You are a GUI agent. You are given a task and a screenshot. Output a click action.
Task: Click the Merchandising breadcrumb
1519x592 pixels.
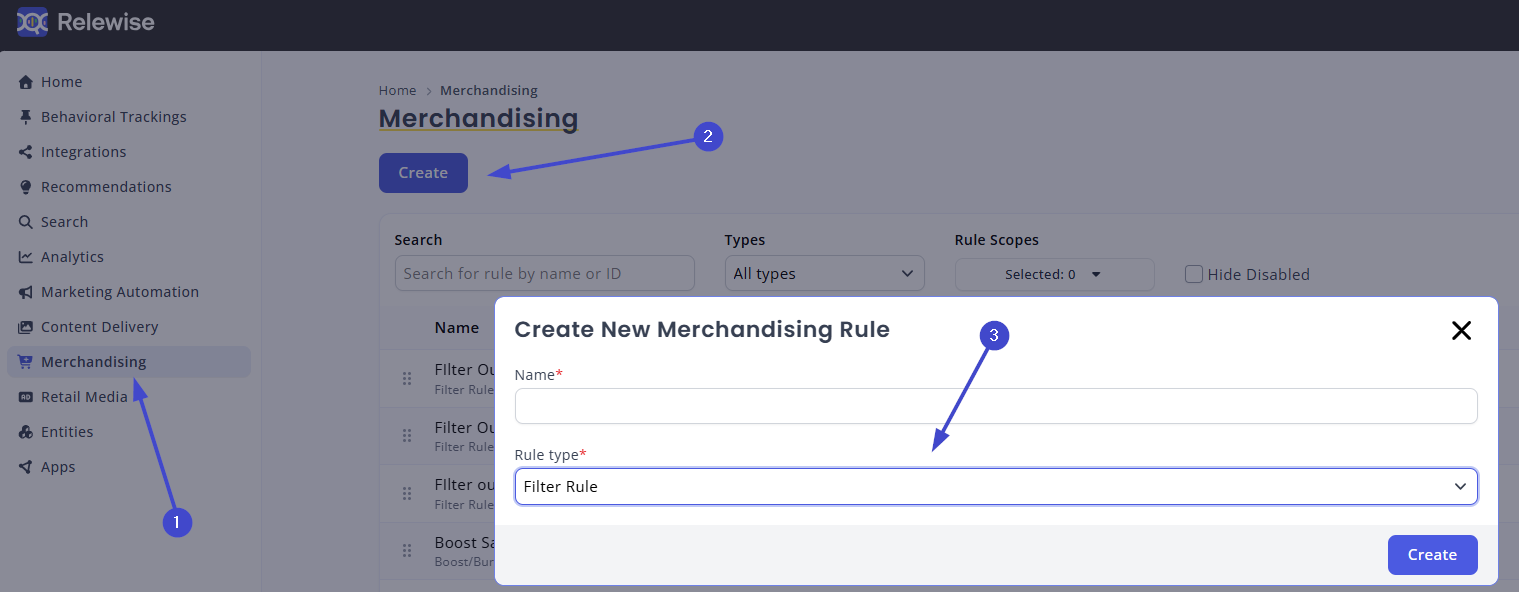pyautogui.click(x=489, y=91)
